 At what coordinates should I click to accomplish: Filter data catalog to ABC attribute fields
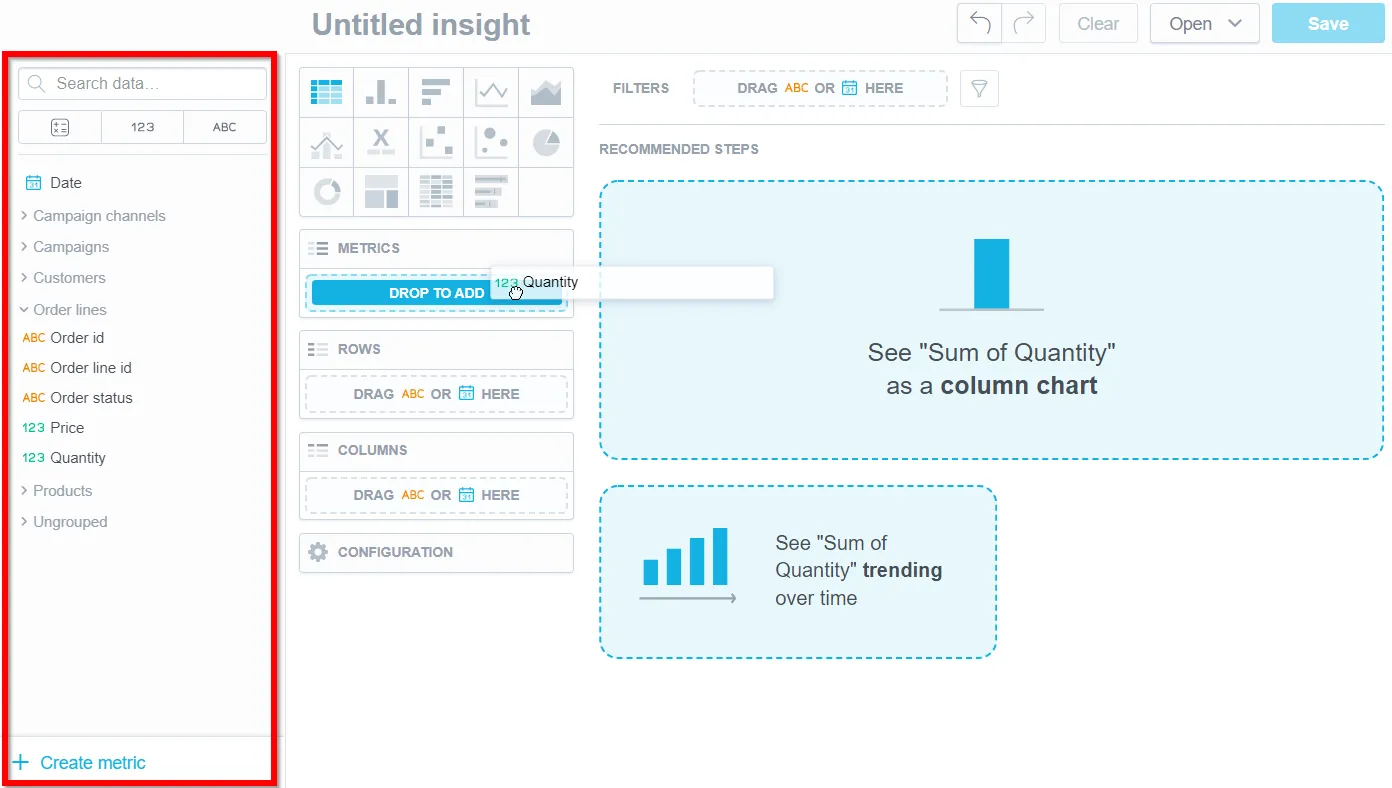[225, 127]
